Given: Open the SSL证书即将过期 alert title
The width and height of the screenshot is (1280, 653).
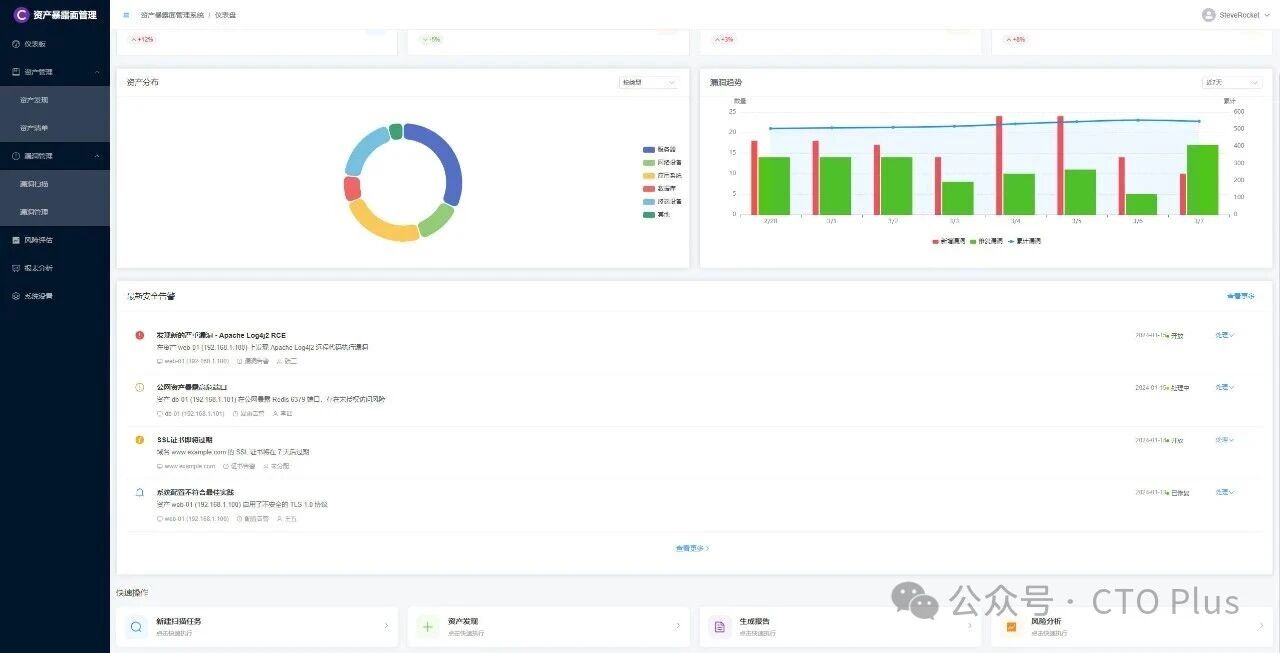Looking at the screenshot, I should pos(185,439).
